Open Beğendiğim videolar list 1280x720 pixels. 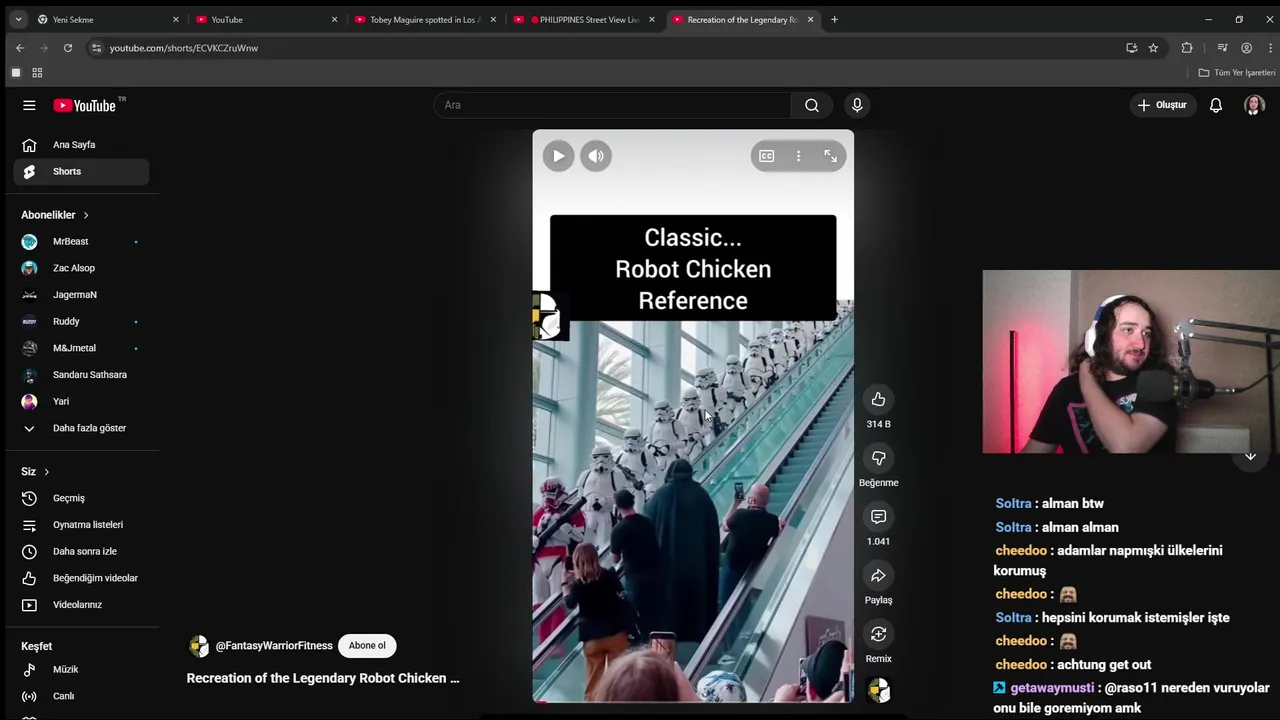click(82, 578)
